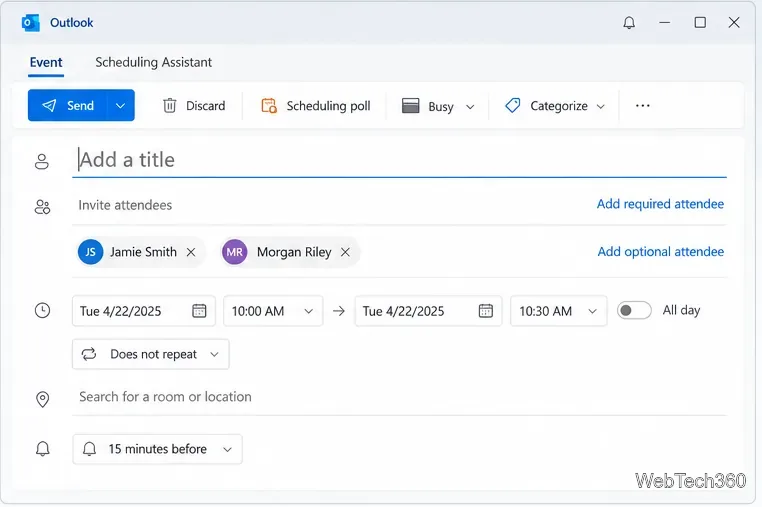This screenshot has height=507, width=762.
Task: Click the Morgan Riley name text
Action: click(x=294, y=252)
